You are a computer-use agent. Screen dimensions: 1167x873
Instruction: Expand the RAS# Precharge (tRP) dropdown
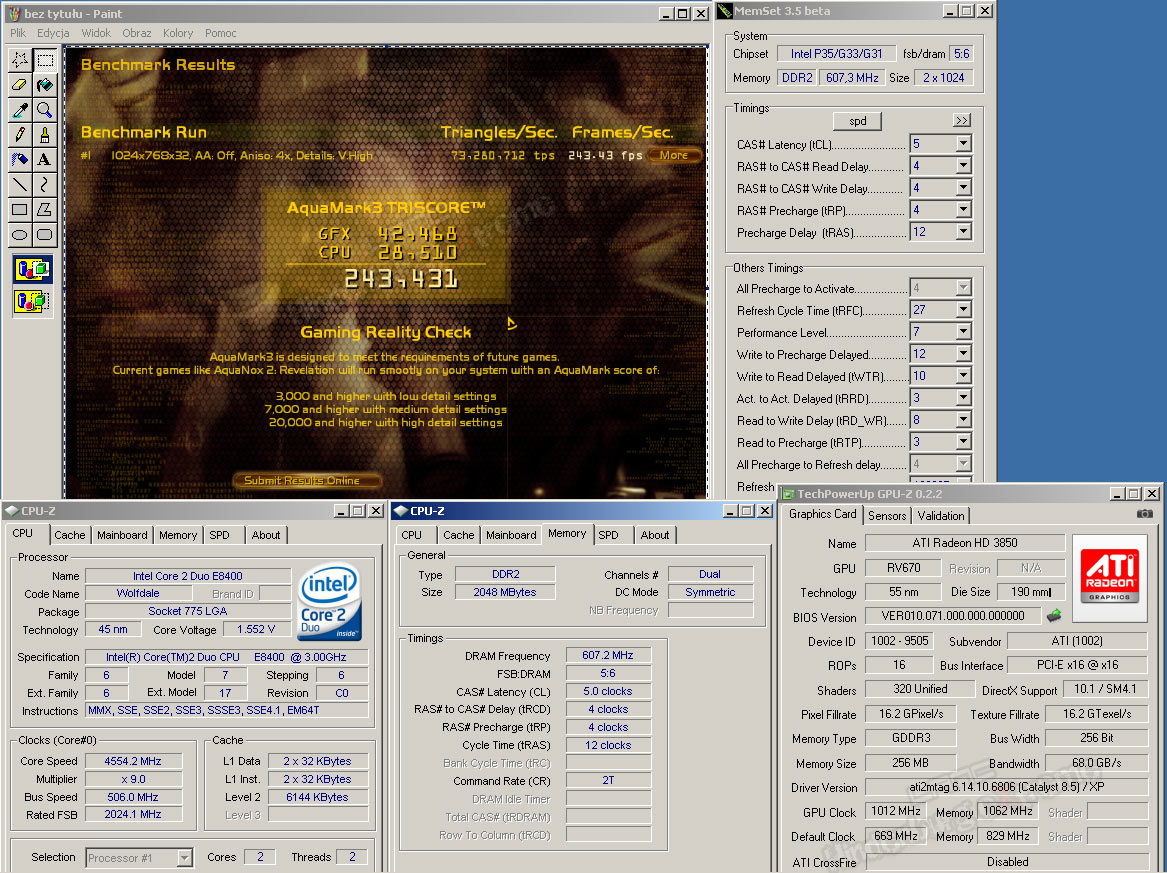click(x=963, y=210)
